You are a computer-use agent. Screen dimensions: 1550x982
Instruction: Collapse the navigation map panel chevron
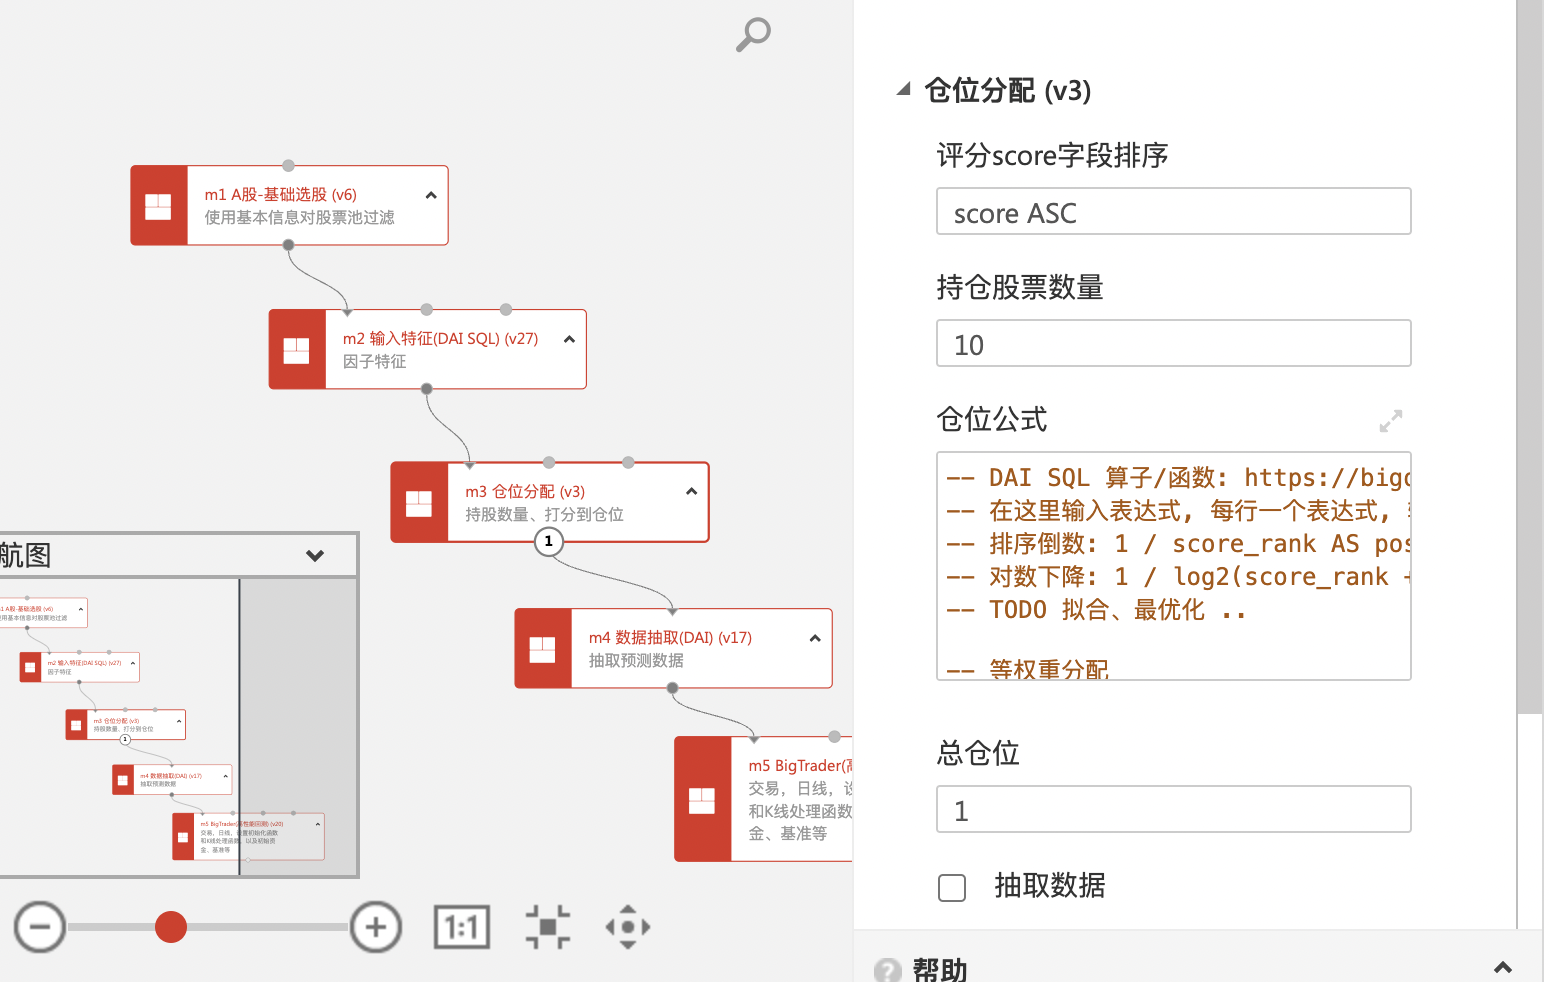315,556
